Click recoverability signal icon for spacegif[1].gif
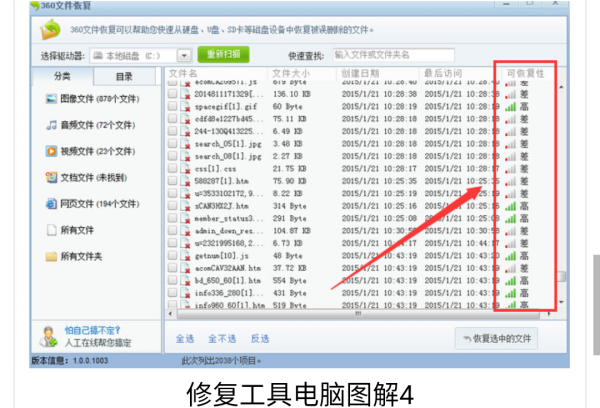The width and height of the screenshot is (600, 408). [510, 107]
